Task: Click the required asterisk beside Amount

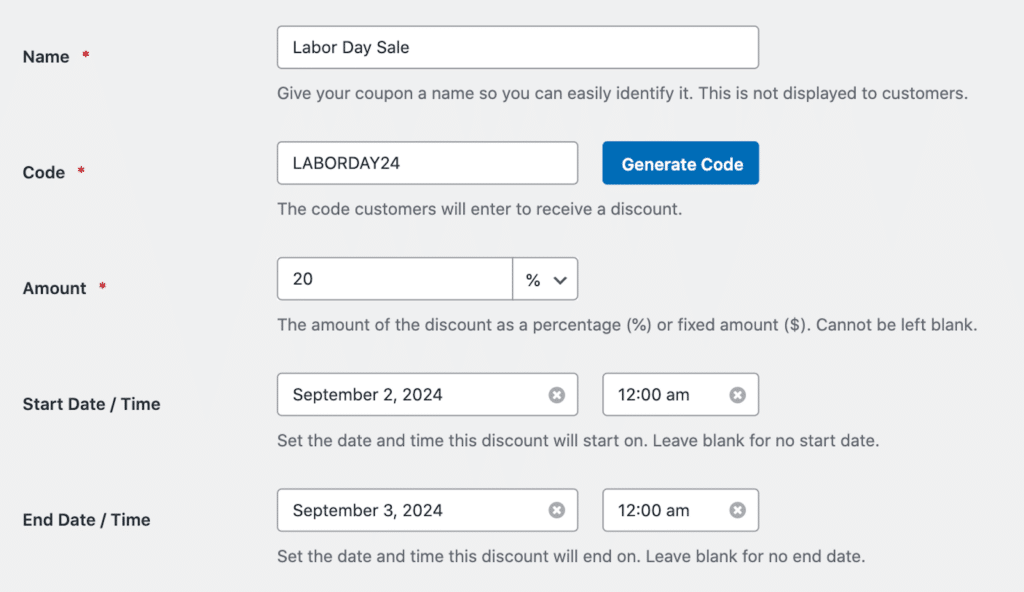Action: pyautogui.click(x=101, y=287)
